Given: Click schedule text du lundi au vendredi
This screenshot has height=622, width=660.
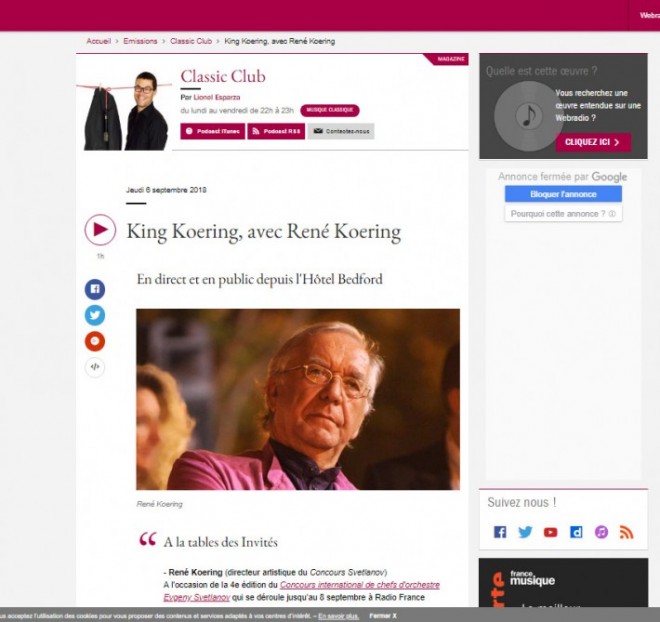Looking at the screenshot, I should click(x=237, y=111).
